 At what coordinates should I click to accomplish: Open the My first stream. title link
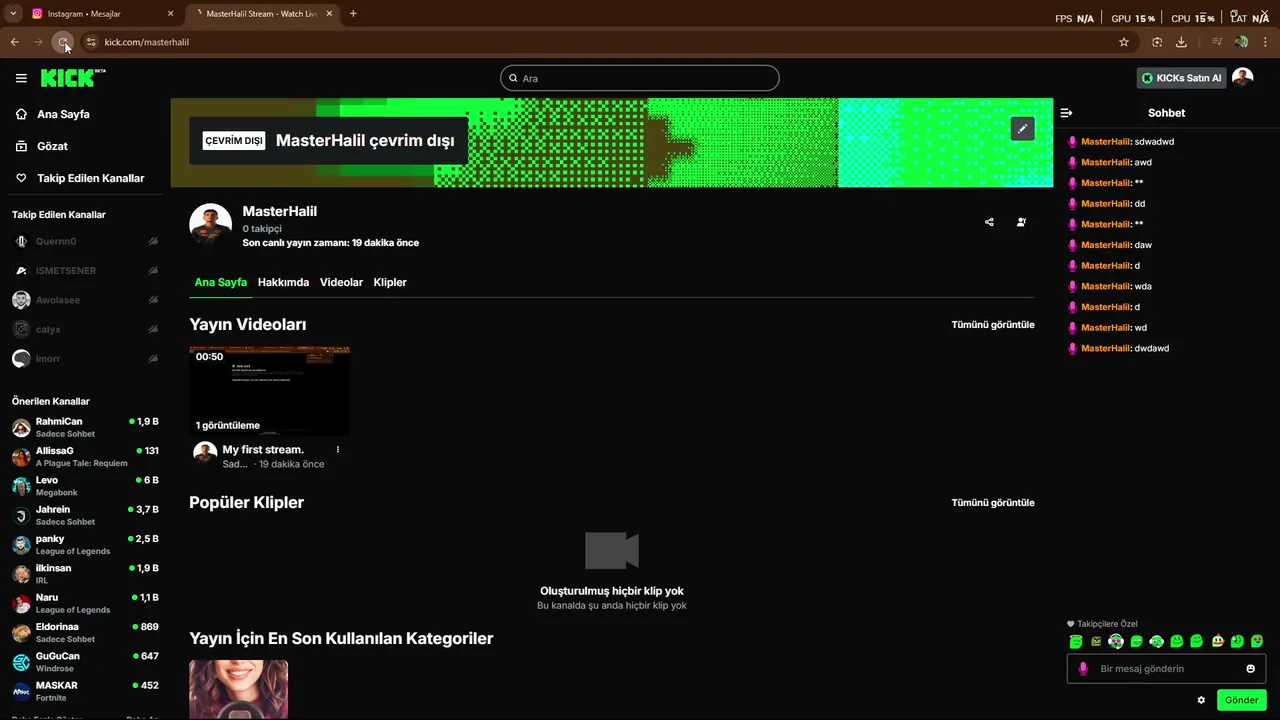point(263,450)
